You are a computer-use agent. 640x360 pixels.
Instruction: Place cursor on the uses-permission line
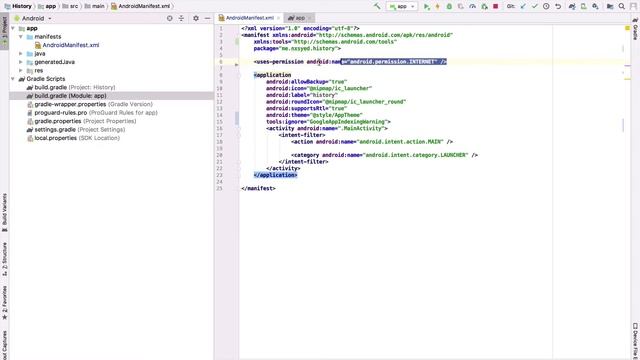coord(350,62)
